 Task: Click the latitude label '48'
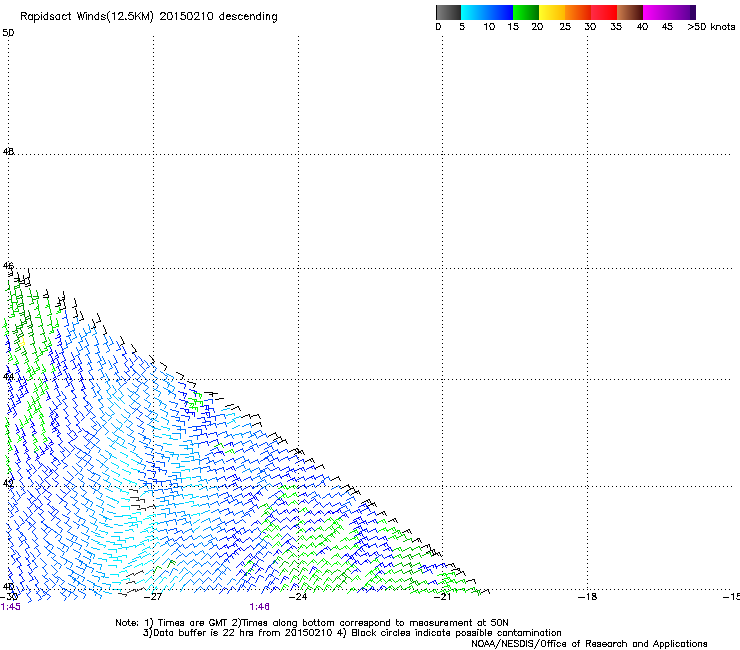[x=8, y=152]
